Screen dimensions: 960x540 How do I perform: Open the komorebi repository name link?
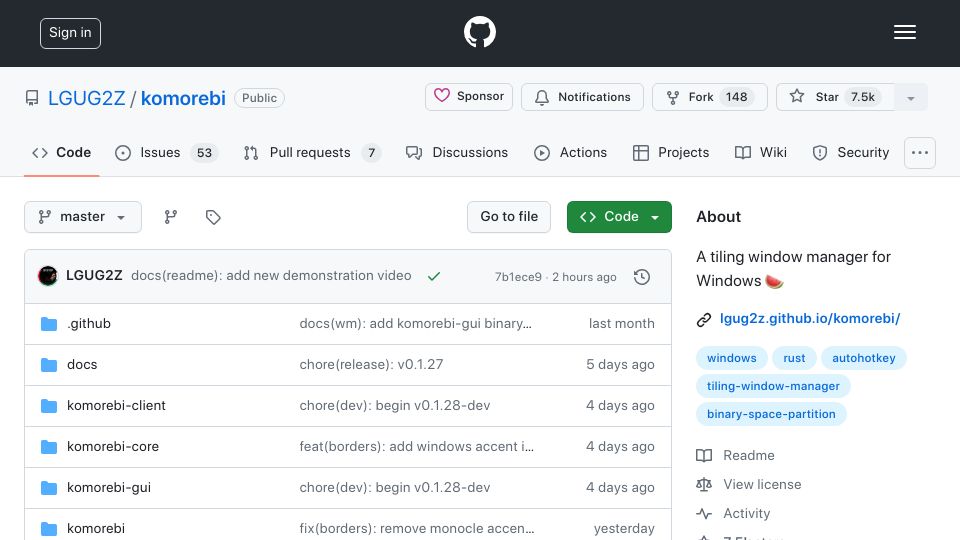click(183, 98)
